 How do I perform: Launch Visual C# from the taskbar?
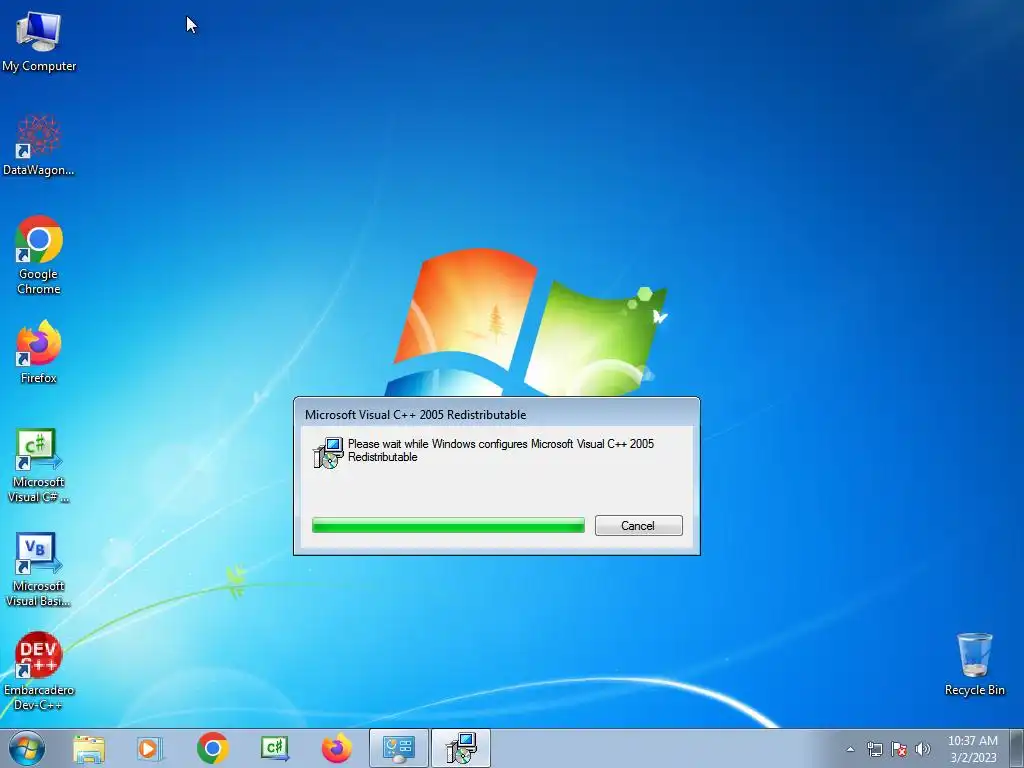(x=274, y=748)
